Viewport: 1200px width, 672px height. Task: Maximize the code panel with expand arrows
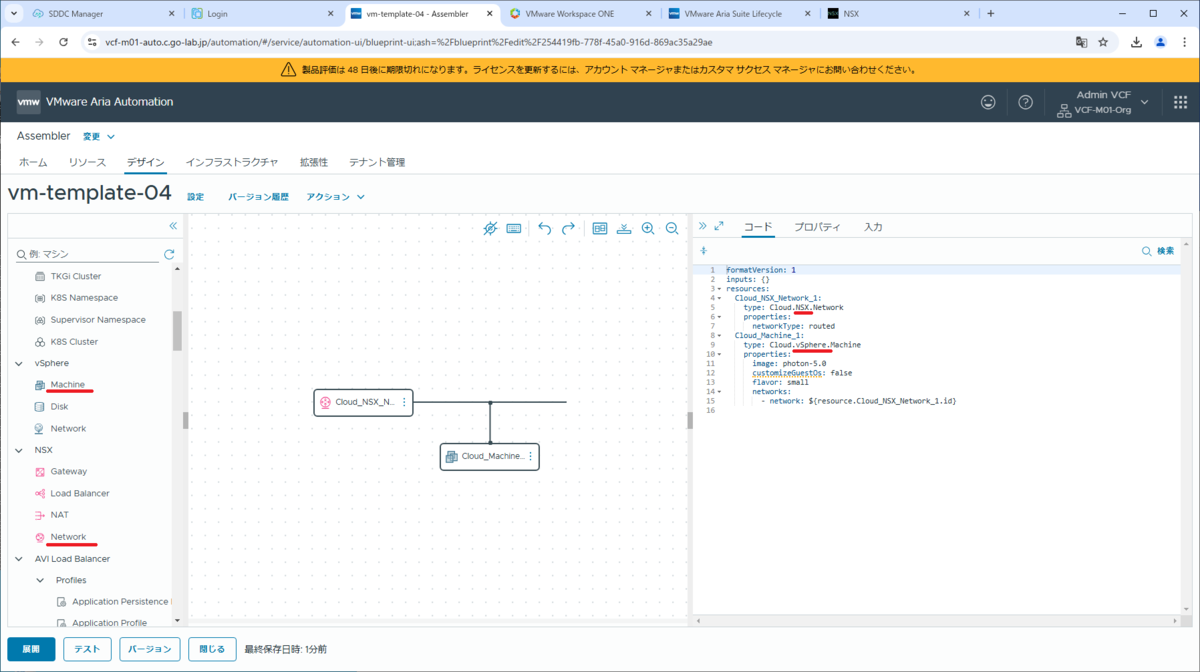pyautogui.click(x=719, y=227)
